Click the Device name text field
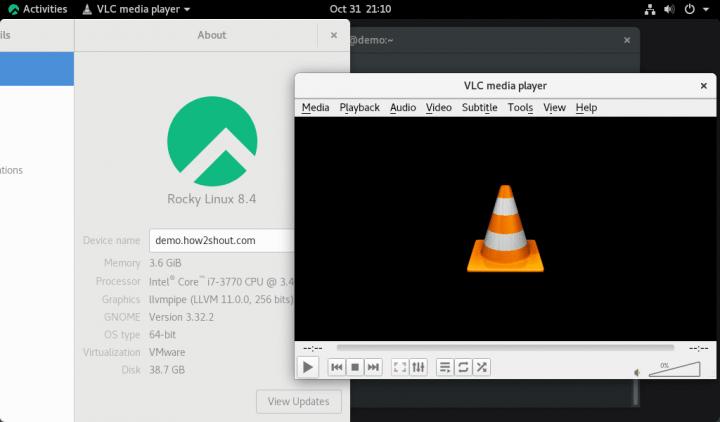The width and height of the screenshot is (720, 422). 222,240
